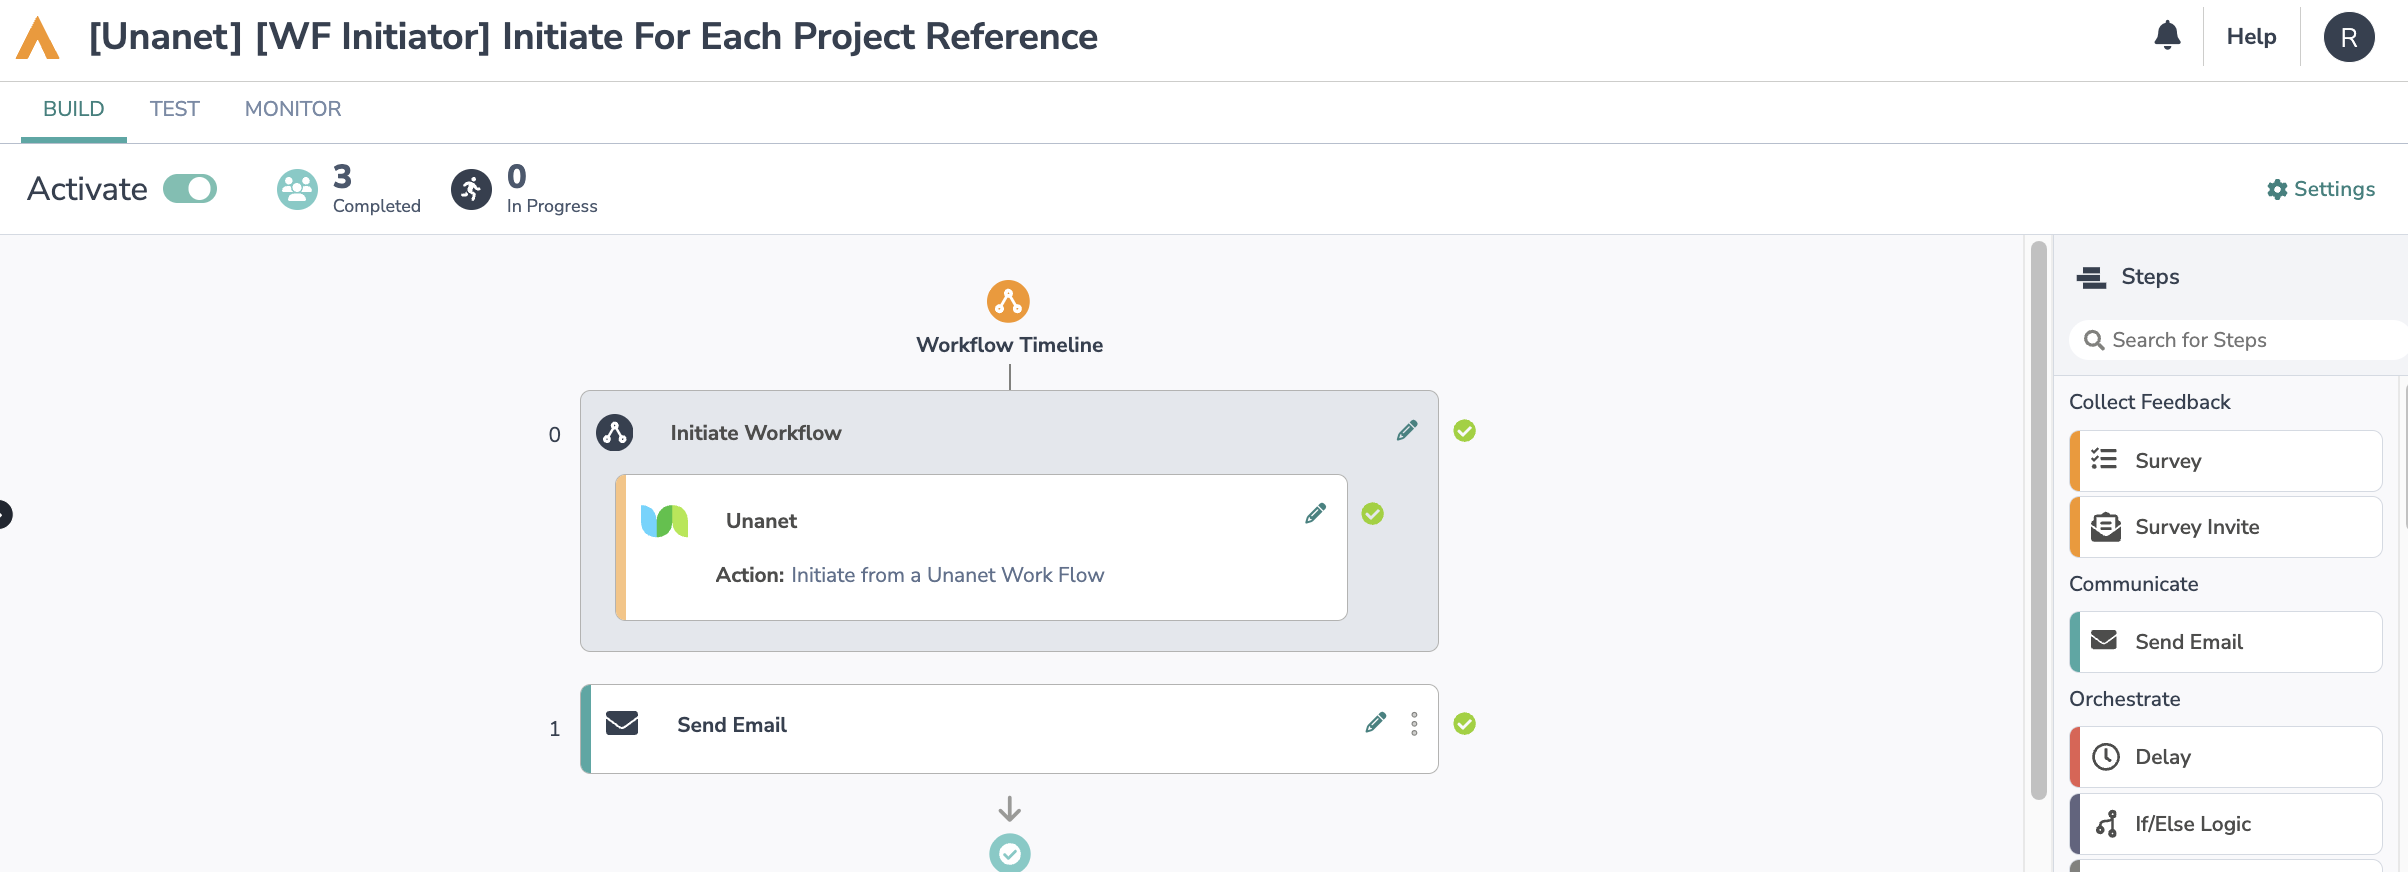Click the end-of-workflow checkmark circle
The width and height of the screenshot is (2408, 872).
(x=1009, y=853)
